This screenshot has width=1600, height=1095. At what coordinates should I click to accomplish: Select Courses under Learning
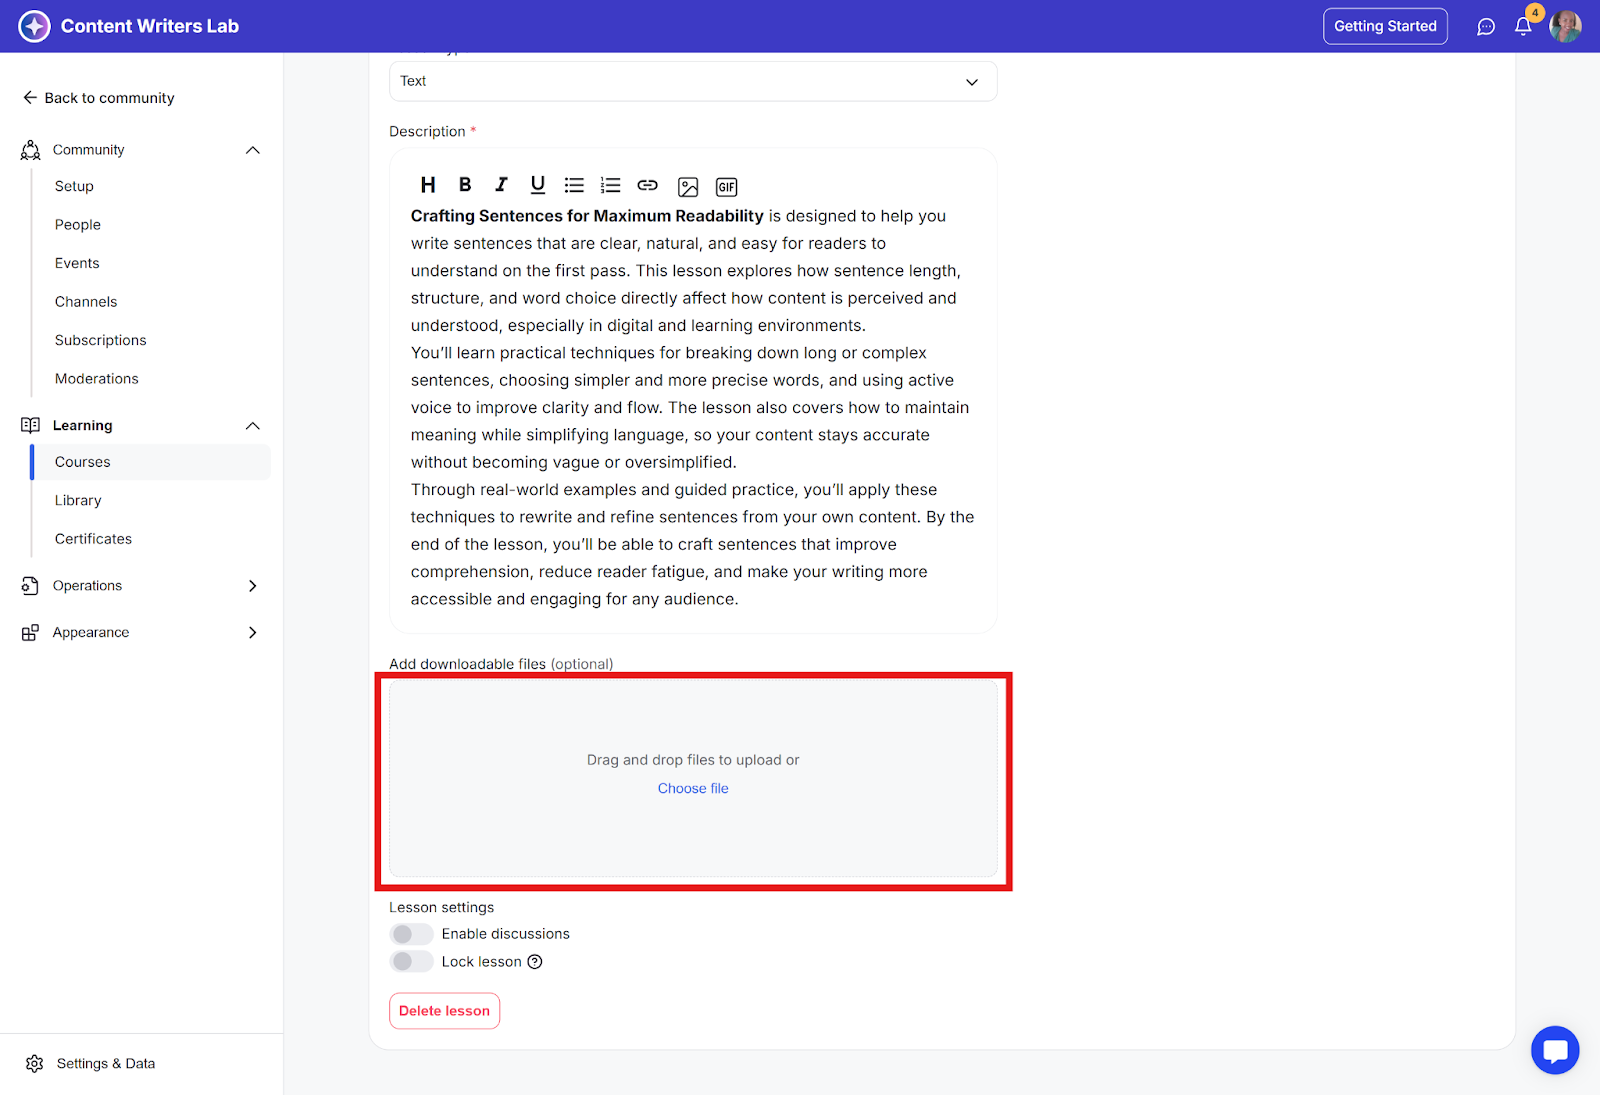151,462
